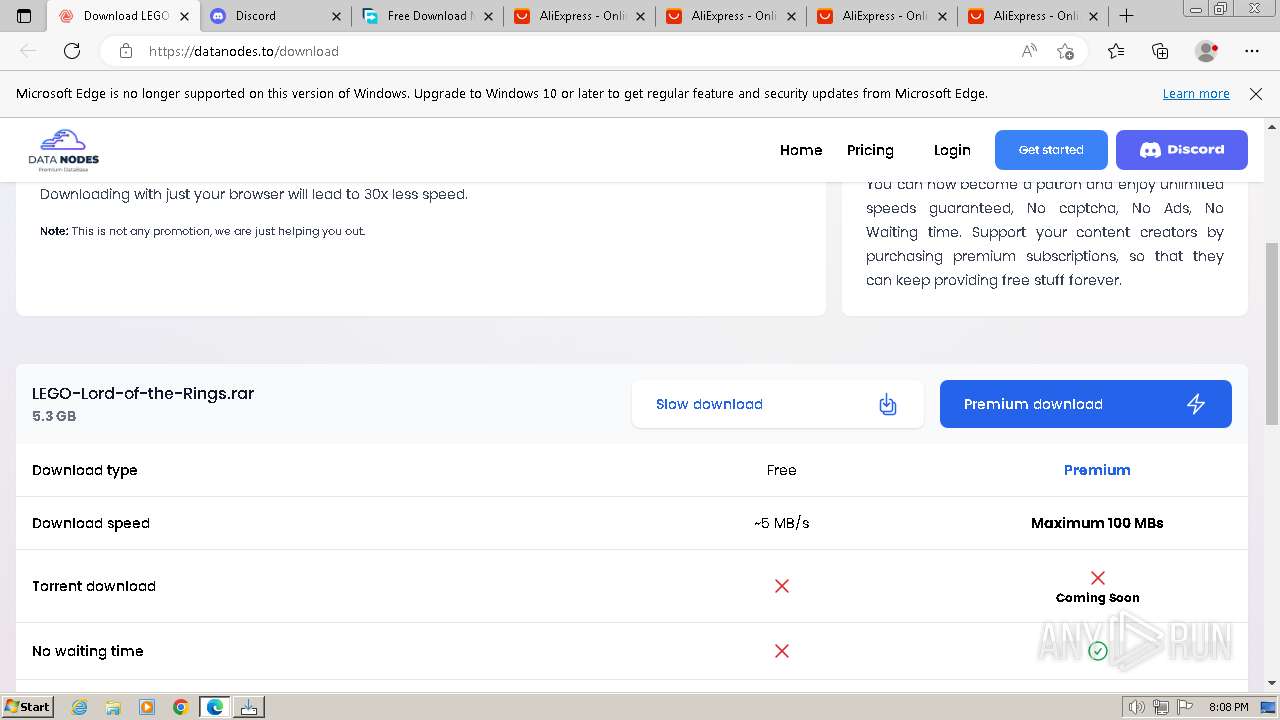Image resolution: width=1280 pixels, height=720 pixels.
Task: Select the Torrent download row label
Action: (94, 586)
